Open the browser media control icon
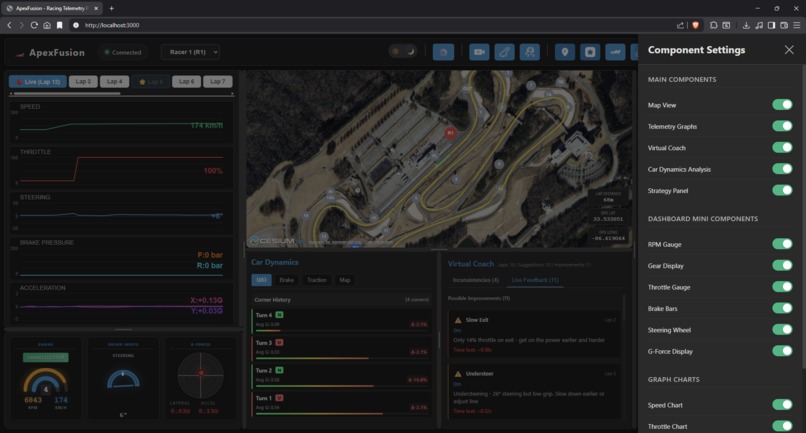Image resolution: width=806 pixels, height=433 pixels. (759, 25)
